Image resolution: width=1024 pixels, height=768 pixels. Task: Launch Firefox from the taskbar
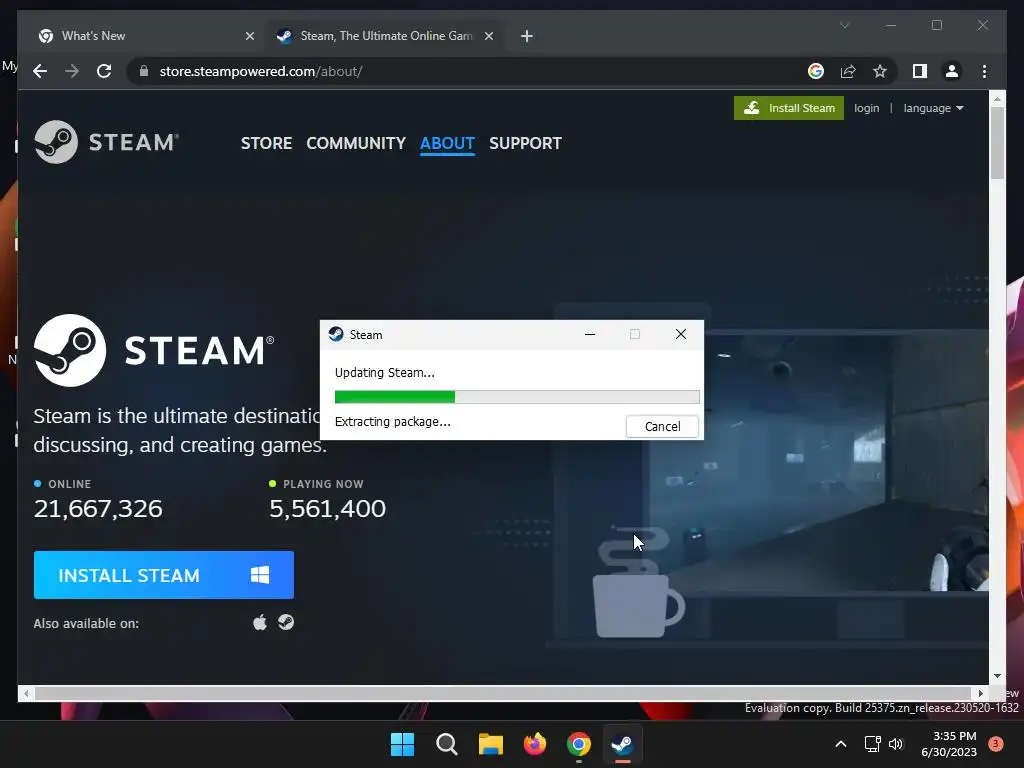tap(534, 744)
